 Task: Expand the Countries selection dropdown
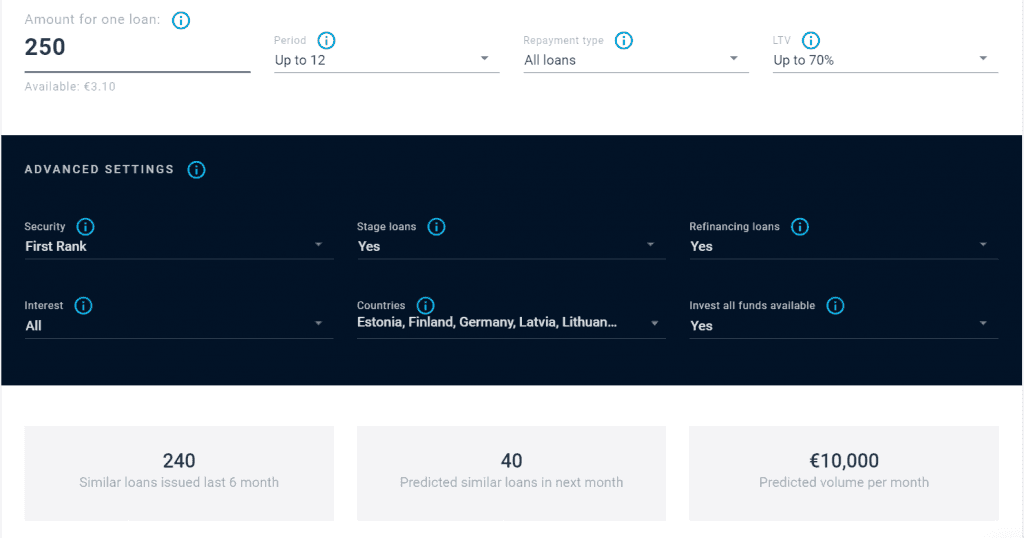510,323
